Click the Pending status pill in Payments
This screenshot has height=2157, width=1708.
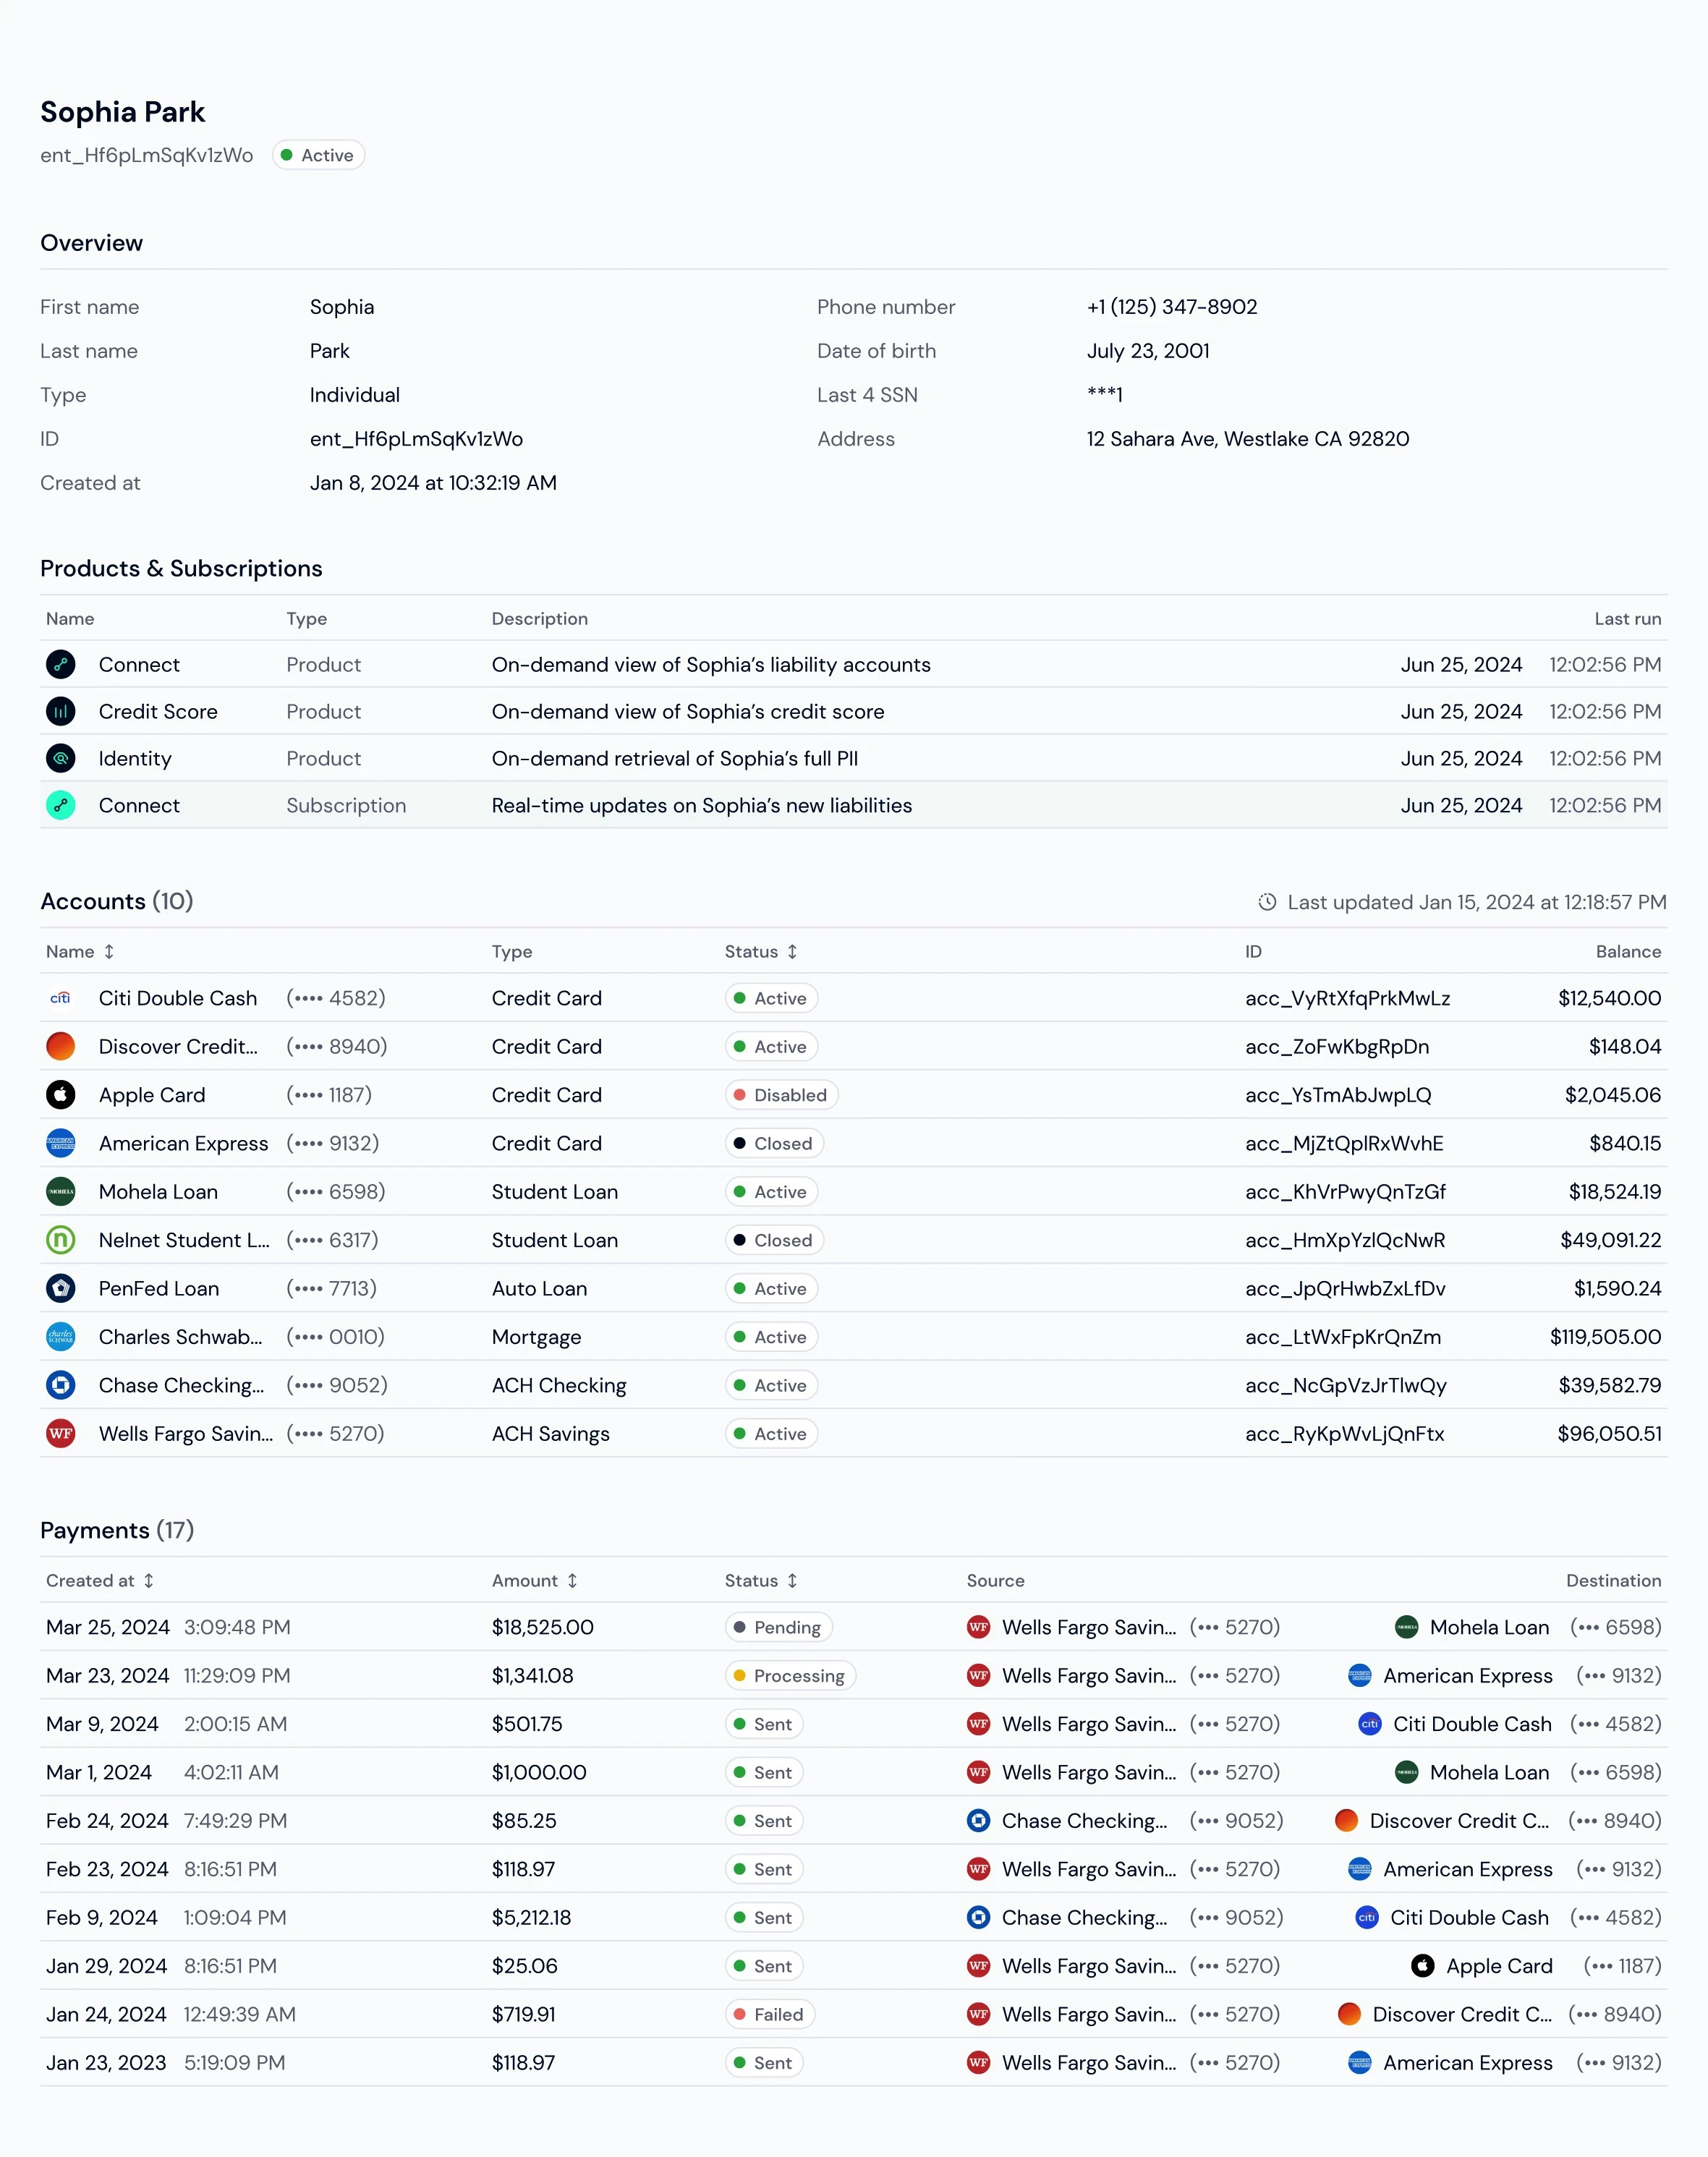(x=778, y=1627)
